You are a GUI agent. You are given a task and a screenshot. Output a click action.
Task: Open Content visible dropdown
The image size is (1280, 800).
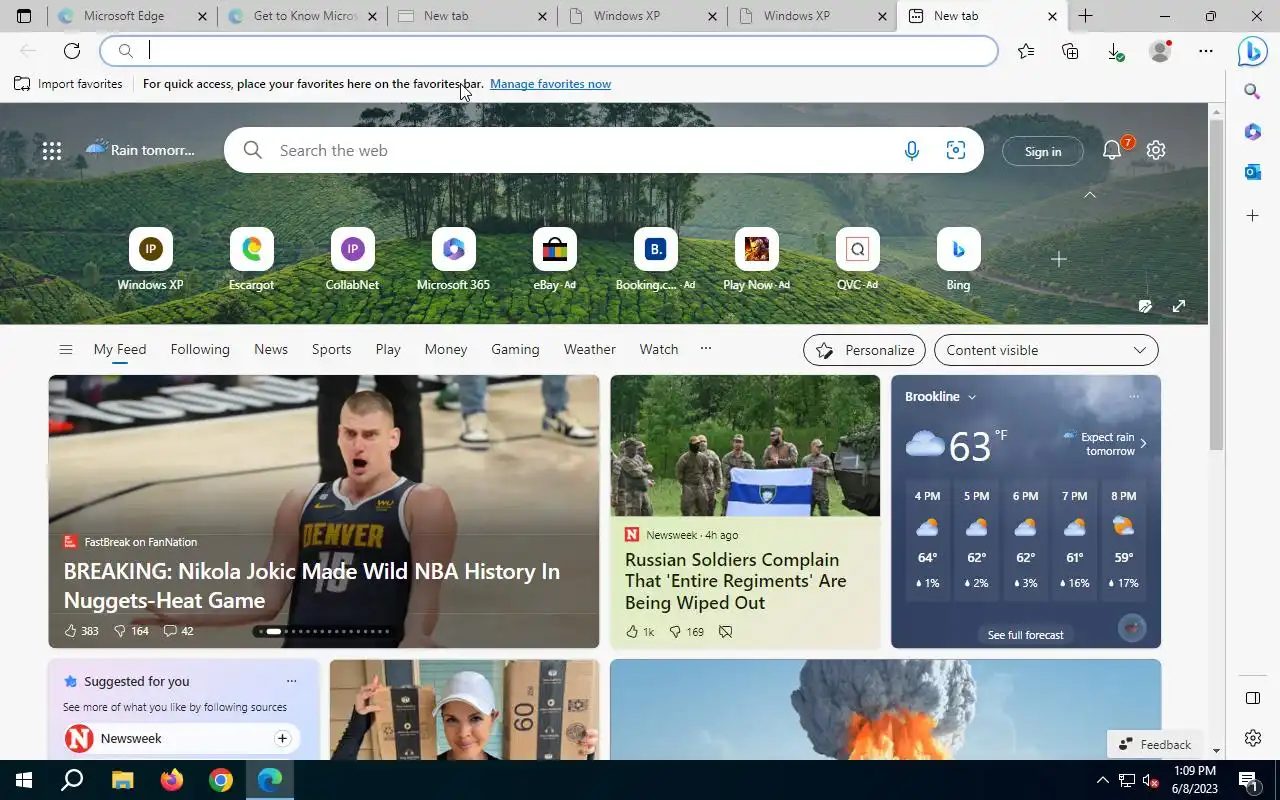pyautogui.click(x=1046, y=350)
